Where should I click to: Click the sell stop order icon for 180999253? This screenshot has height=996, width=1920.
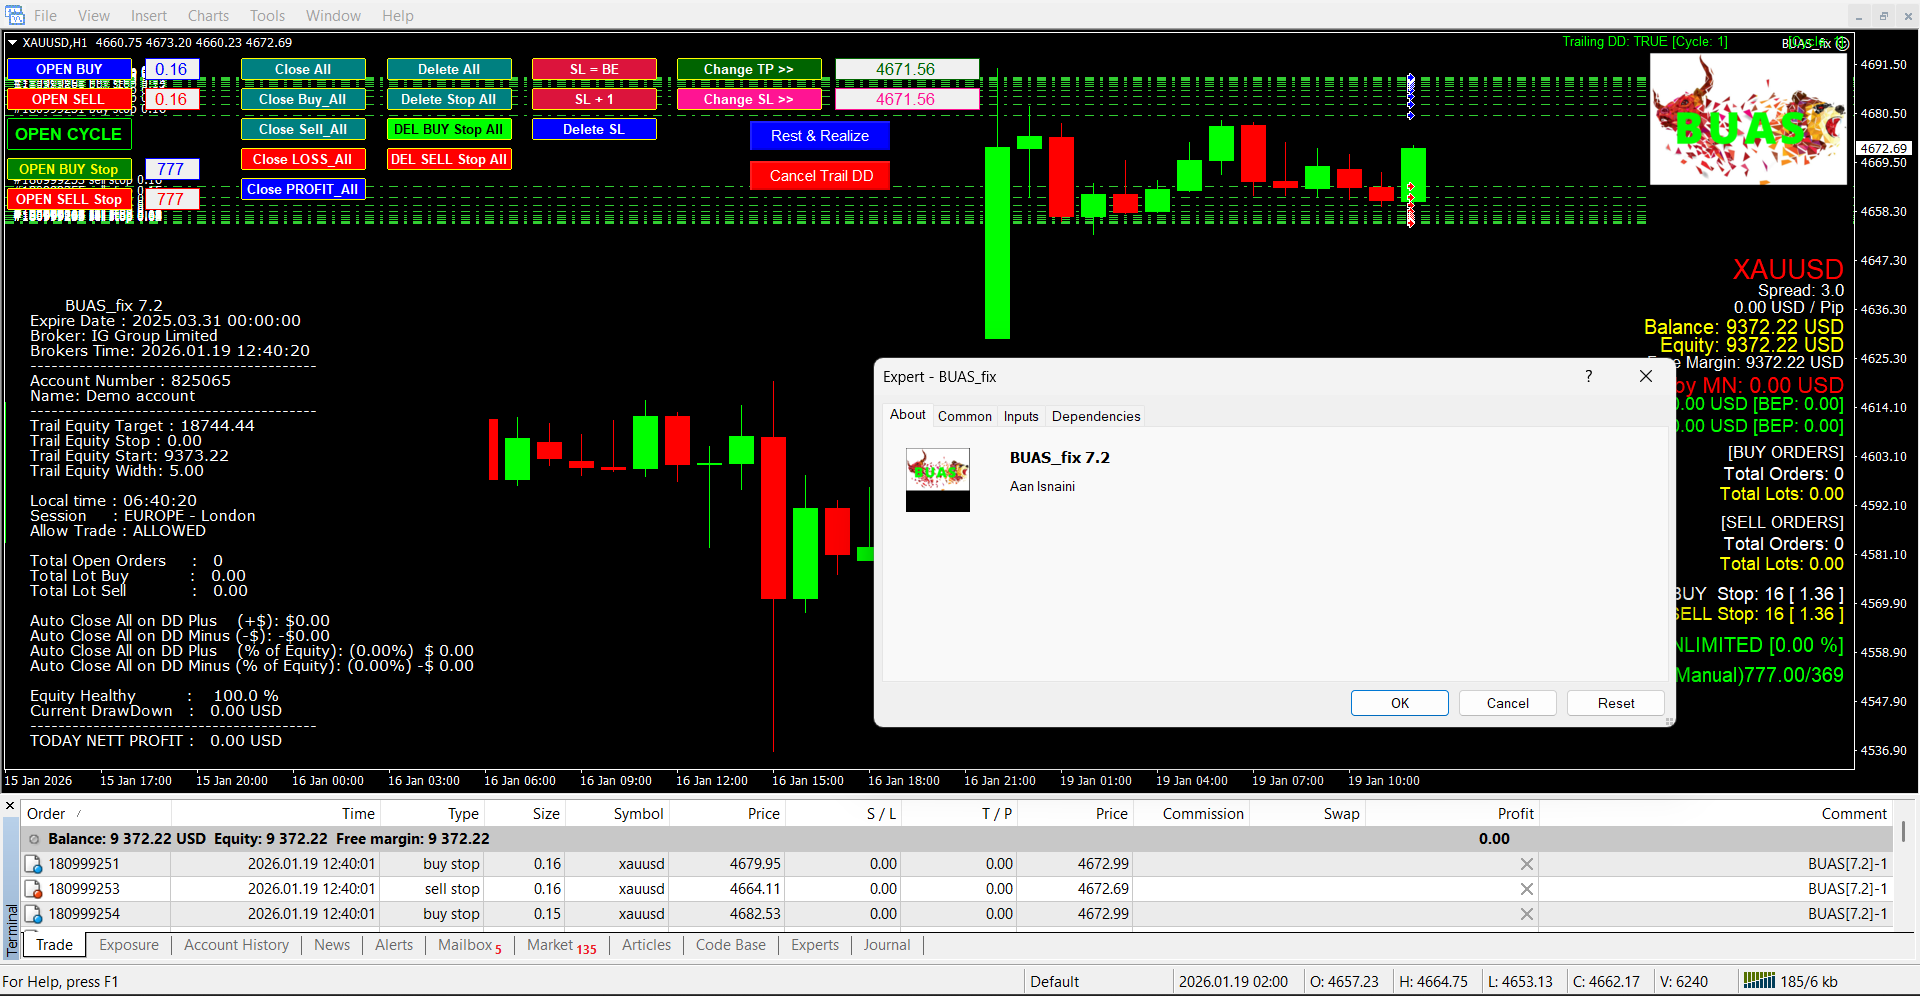[33, 889]
